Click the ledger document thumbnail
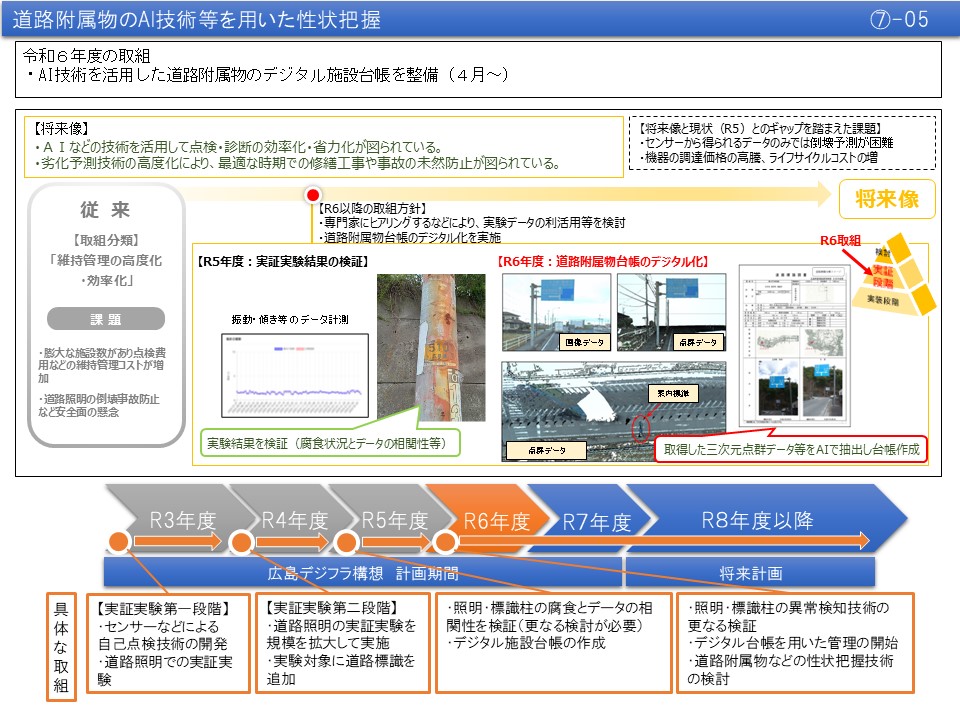Viewport: 960px width, 720px height. (795, 345)
